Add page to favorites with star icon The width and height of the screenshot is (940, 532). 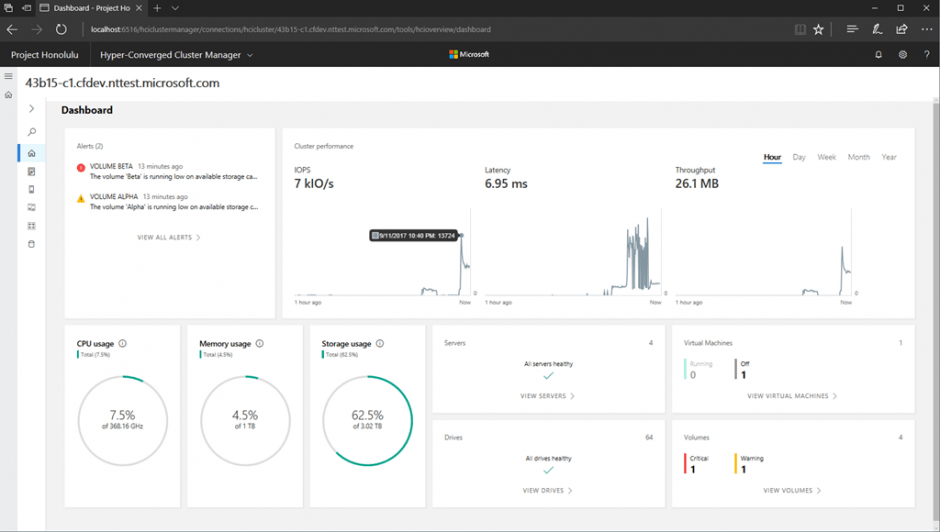coord(819,30)
